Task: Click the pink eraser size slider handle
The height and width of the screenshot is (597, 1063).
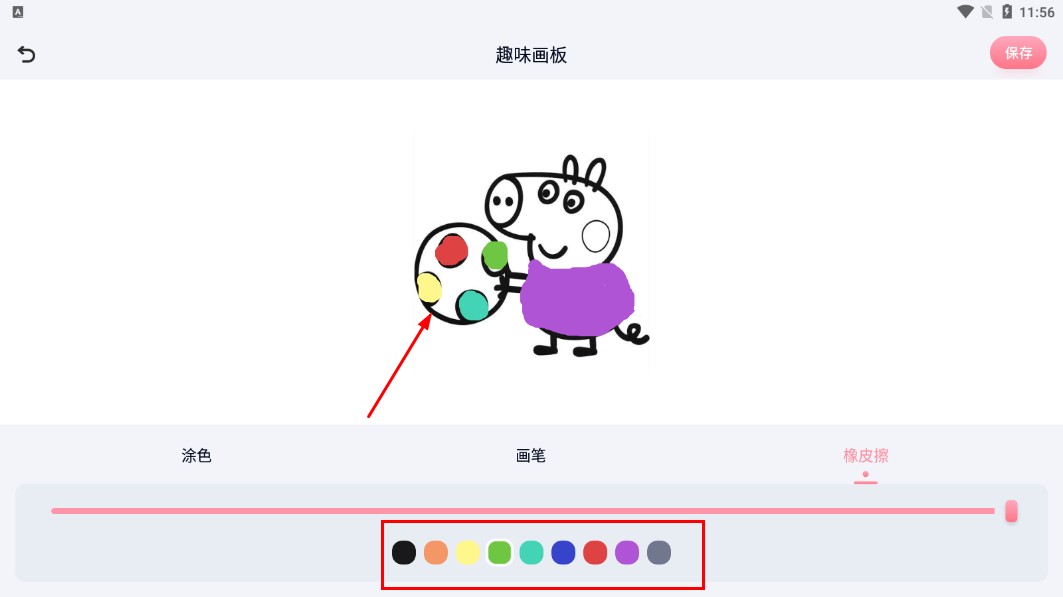Action: tap(1011, 511)
